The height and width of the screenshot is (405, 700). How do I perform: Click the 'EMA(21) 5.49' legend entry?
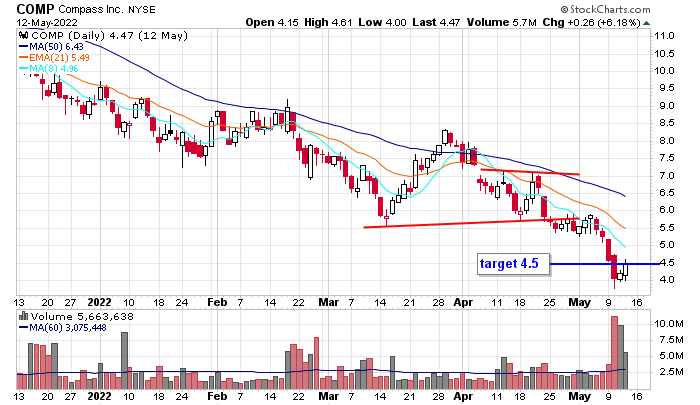tap(54, 58)
